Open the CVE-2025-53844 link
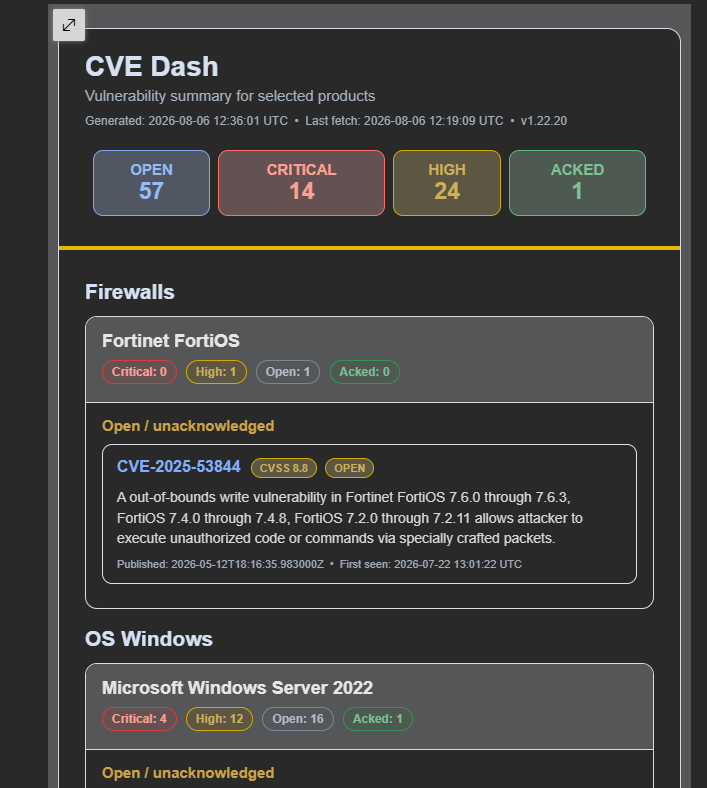The height and width of the screenshot is (788, 707). click(179, 466)
